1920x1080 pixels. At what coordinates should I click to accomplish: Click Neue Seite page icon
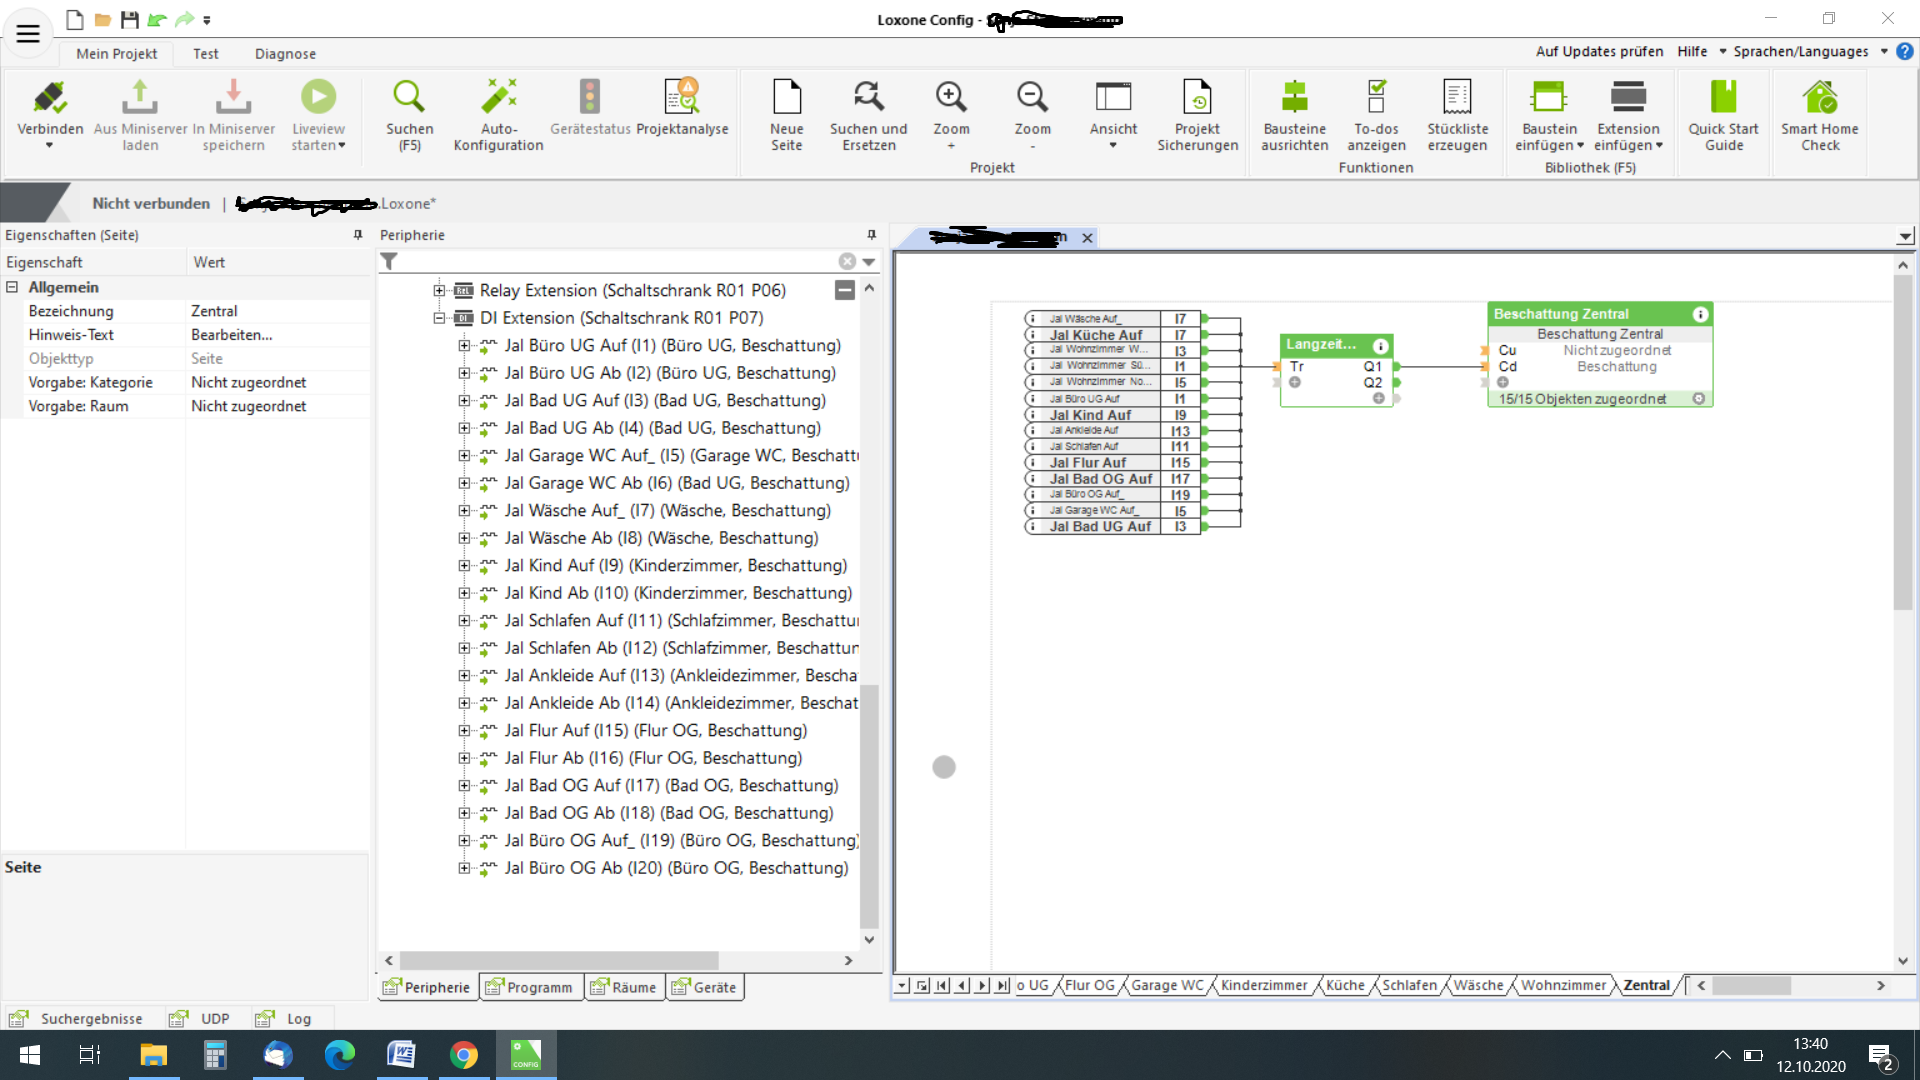pos(786,98)
